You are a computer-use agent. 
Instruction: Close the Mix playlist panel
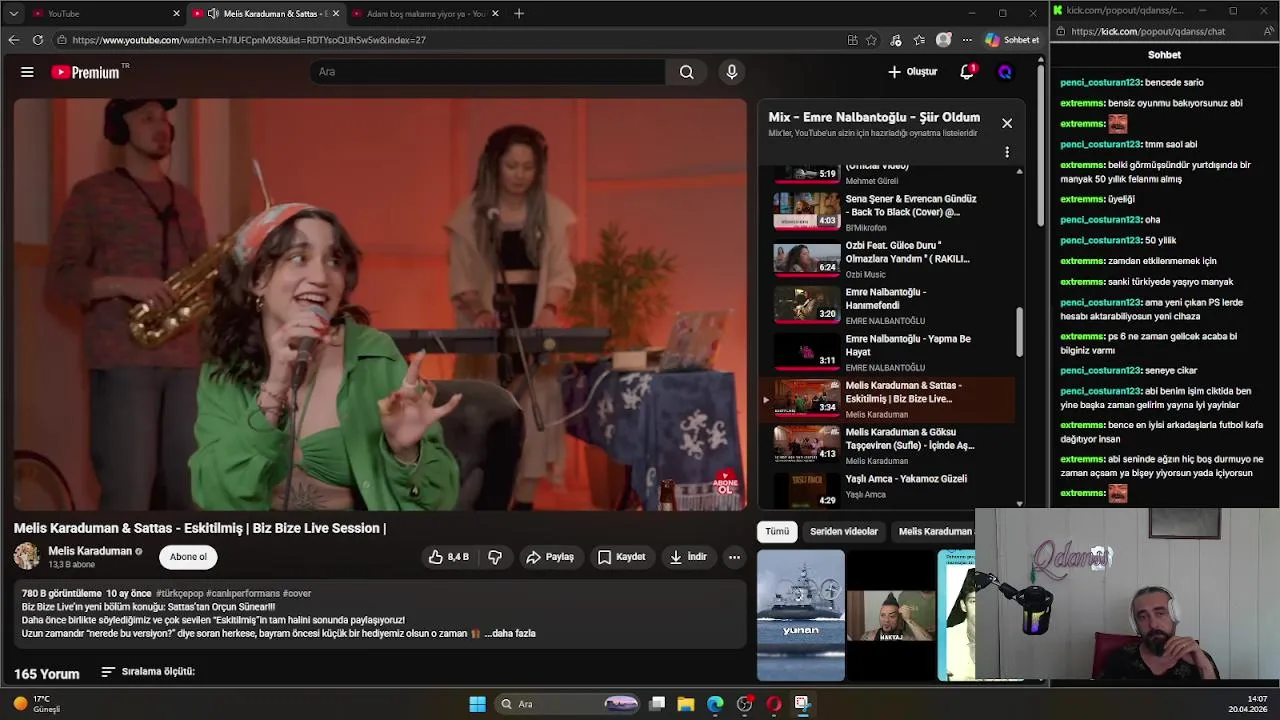1007,123
